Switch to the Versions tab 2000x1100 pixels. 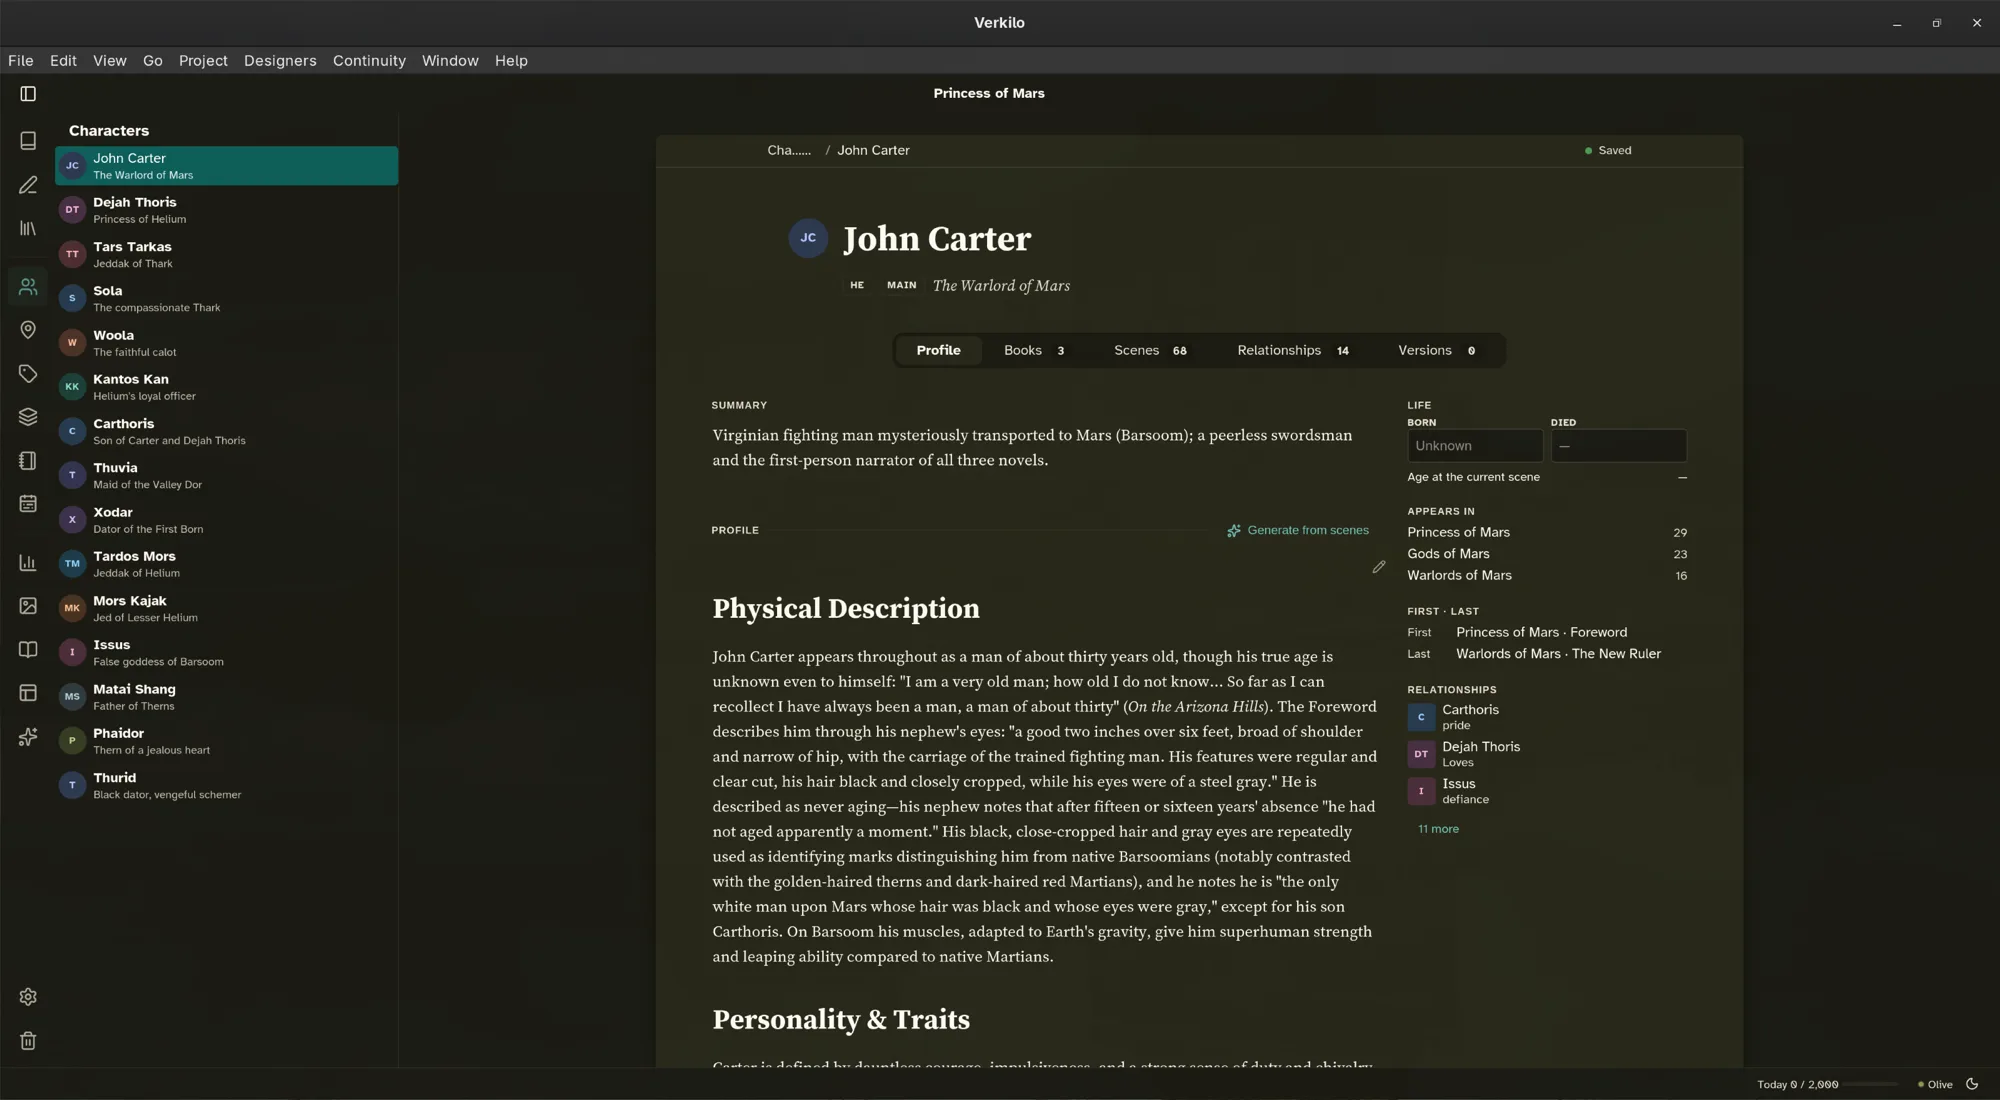click(x=1437, y=351)
